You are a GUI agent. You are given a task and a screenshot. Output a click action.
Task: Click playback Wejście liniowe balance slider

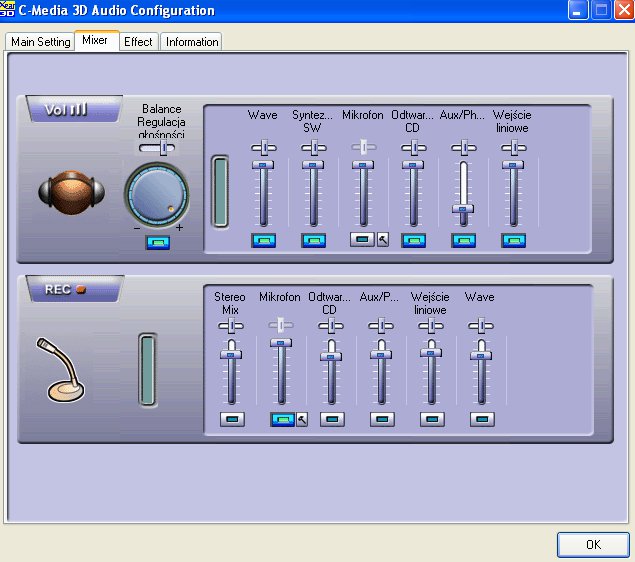(x=514, y=148)
